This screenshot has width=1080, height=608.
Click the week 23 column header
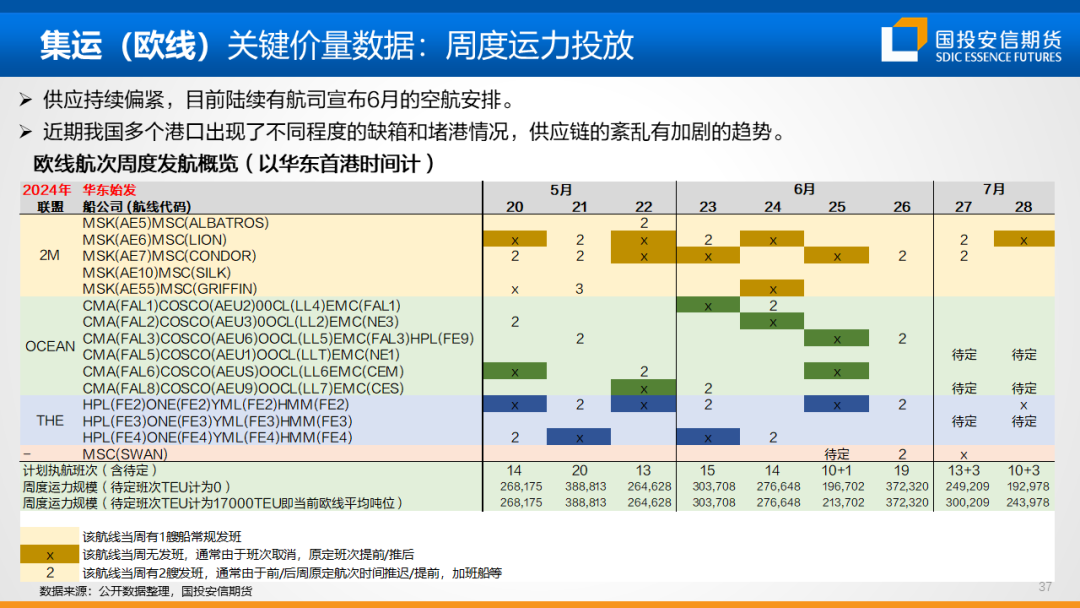708,207
